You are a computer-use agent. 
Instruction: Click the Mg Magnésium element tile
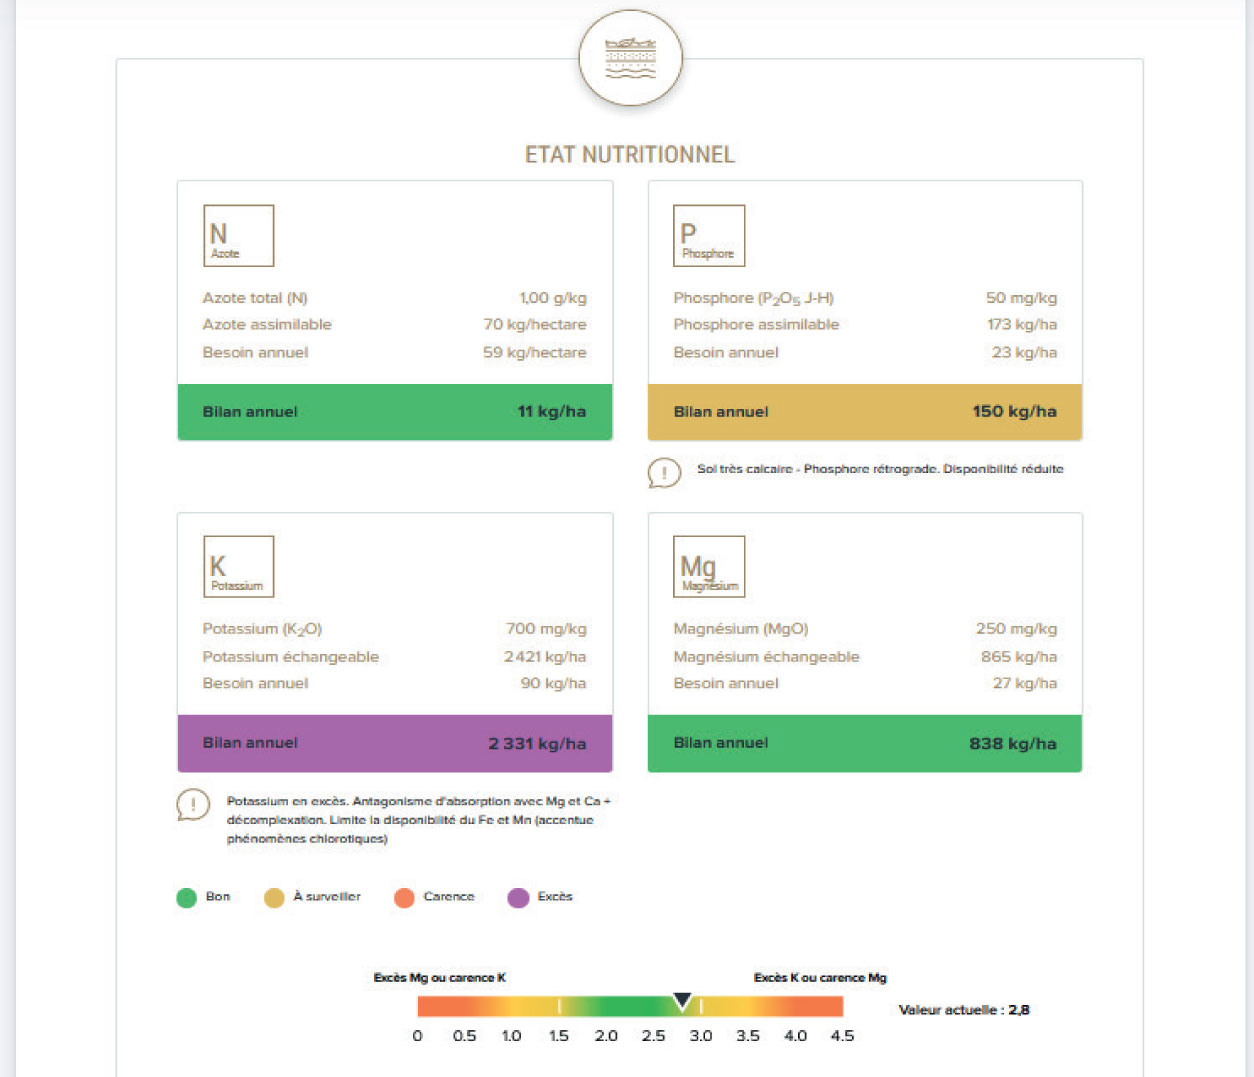tap(709, 567)
